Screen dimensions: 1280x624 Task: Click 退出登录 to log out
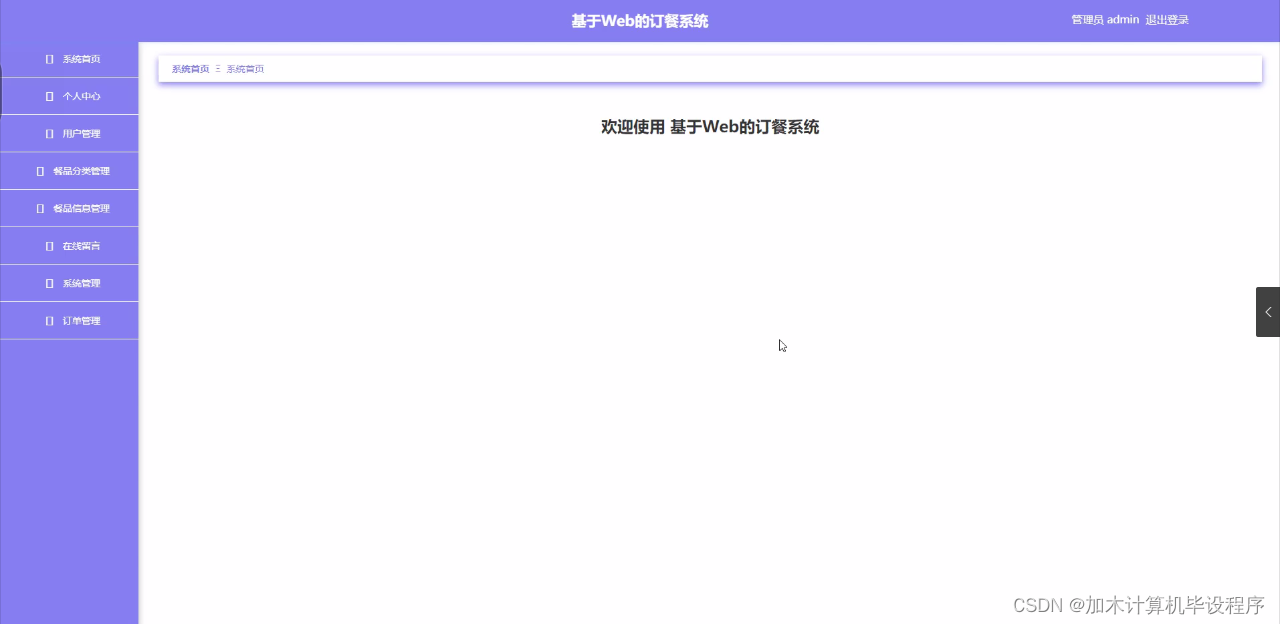(x=1166, y=19)
